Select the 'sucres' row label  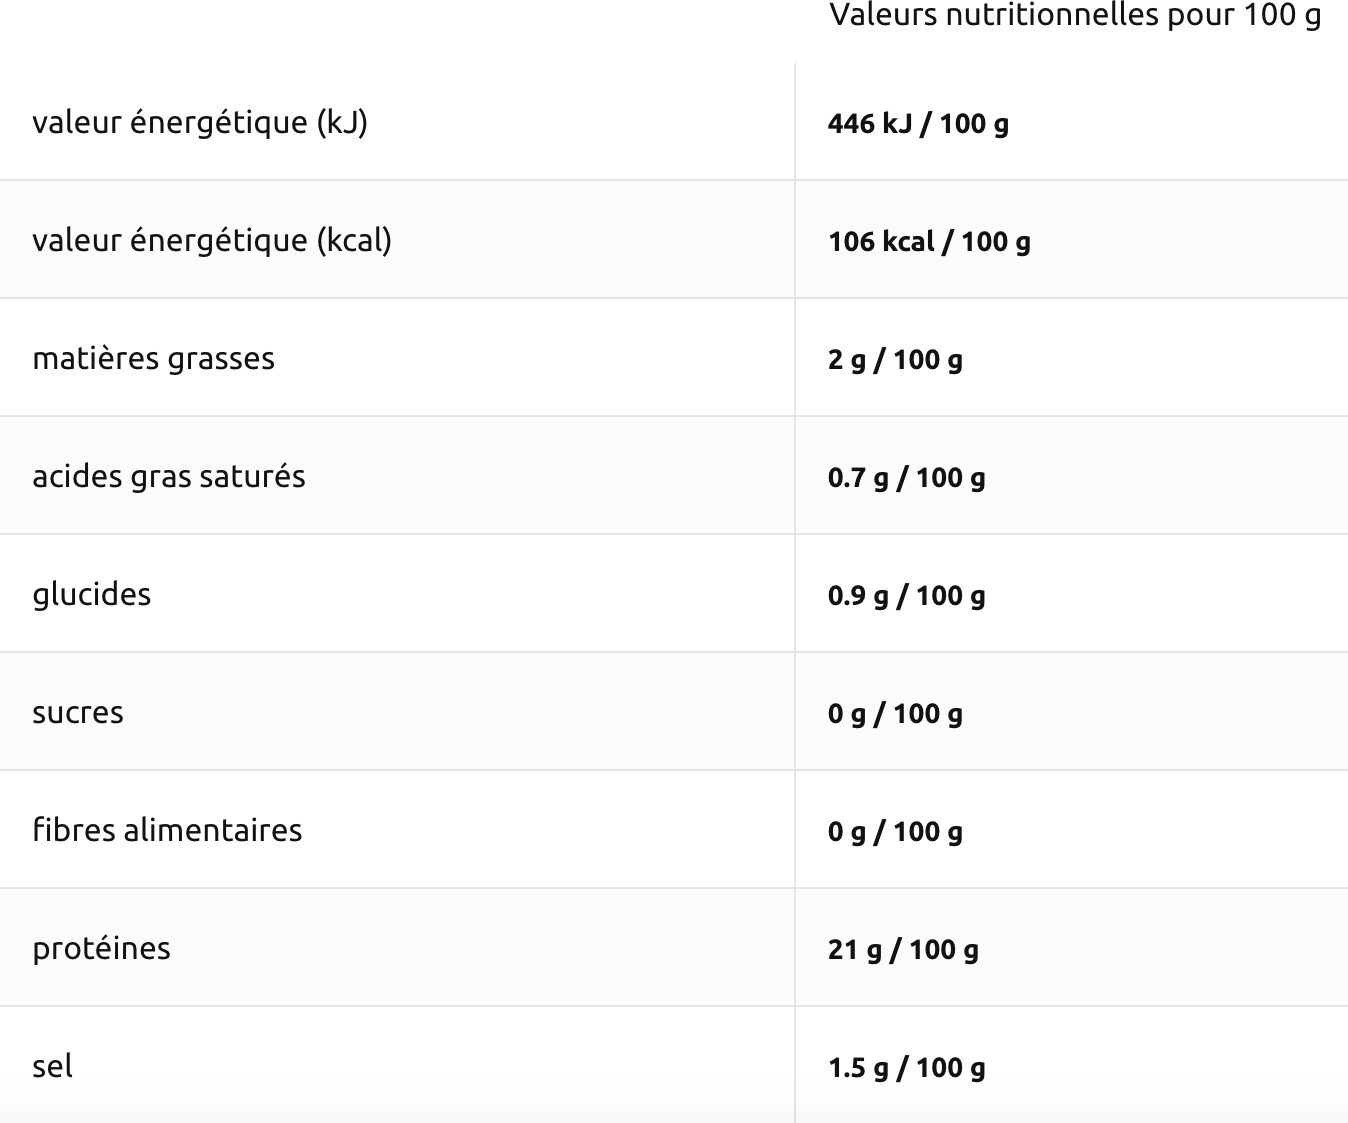[x=78, y=712]
